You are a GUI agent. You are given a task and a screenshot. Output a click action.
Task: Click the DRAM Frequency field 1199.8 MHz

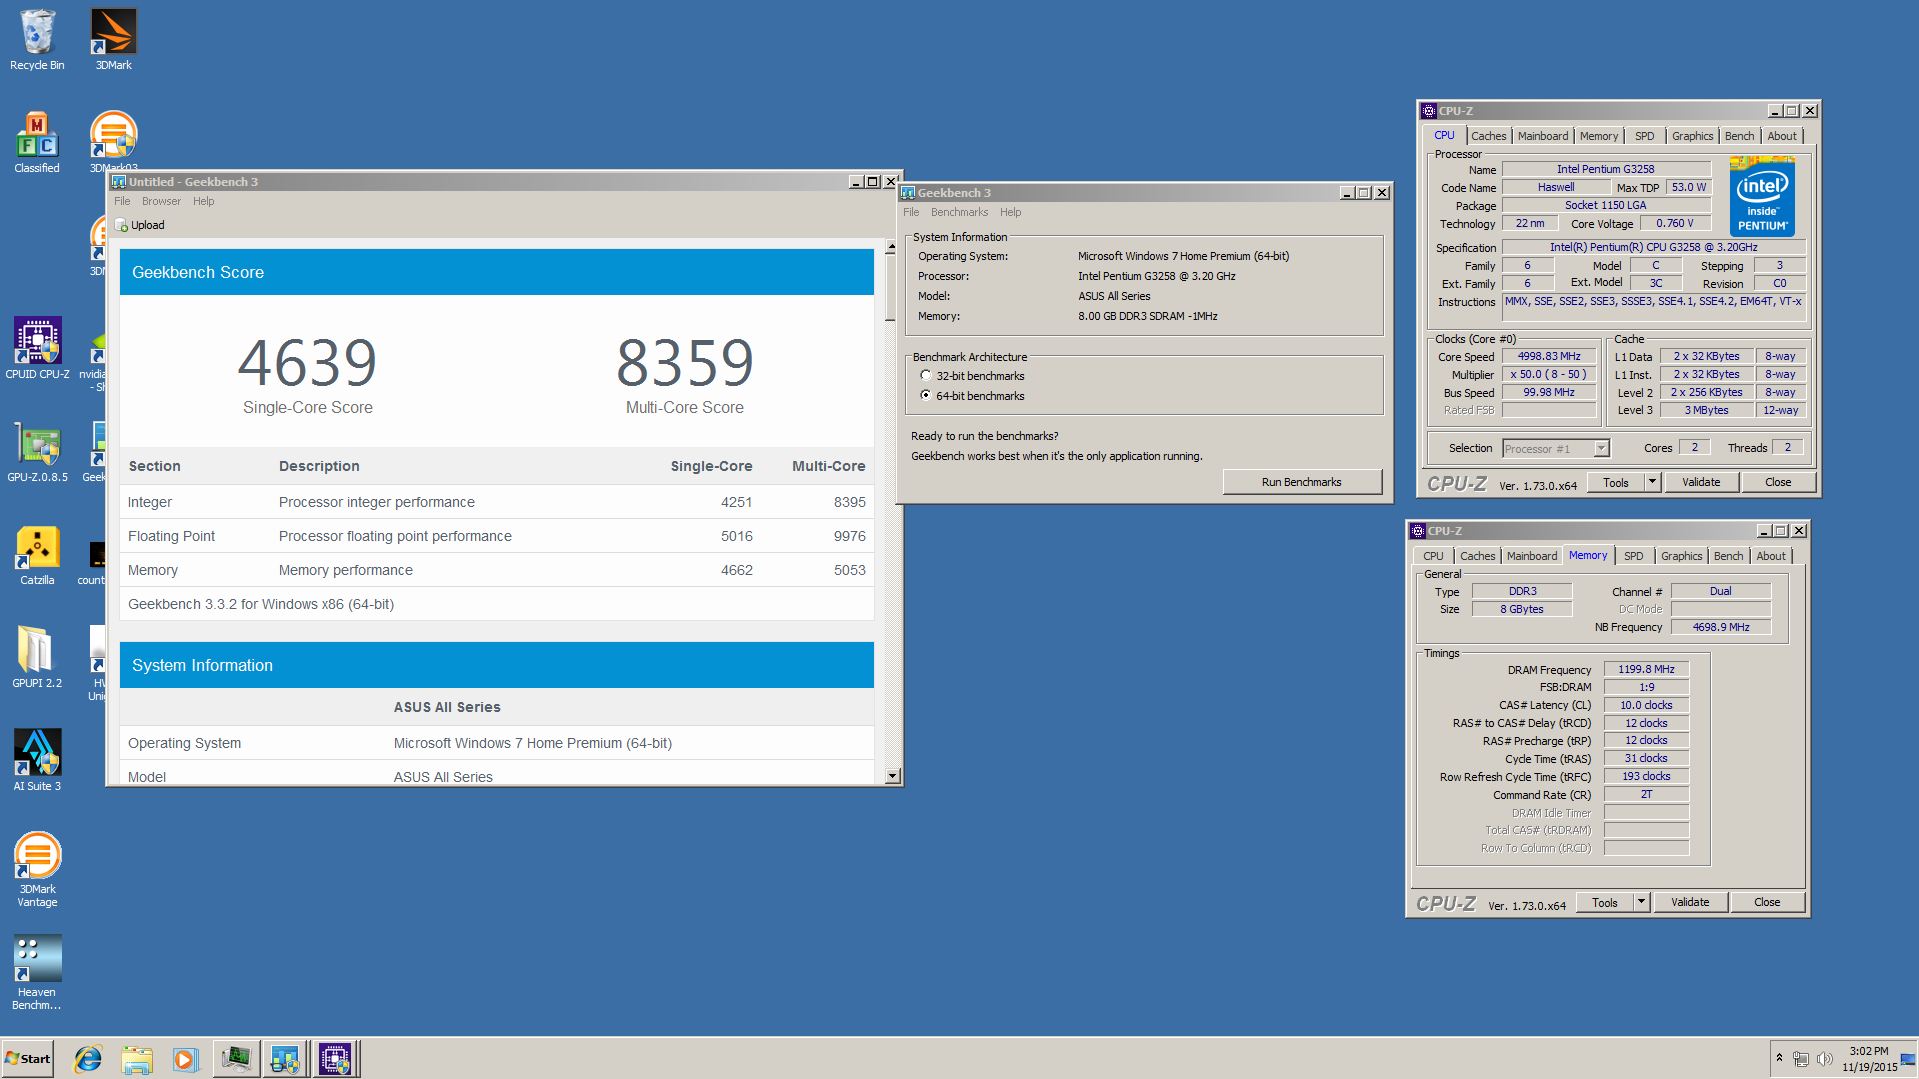1646,669
